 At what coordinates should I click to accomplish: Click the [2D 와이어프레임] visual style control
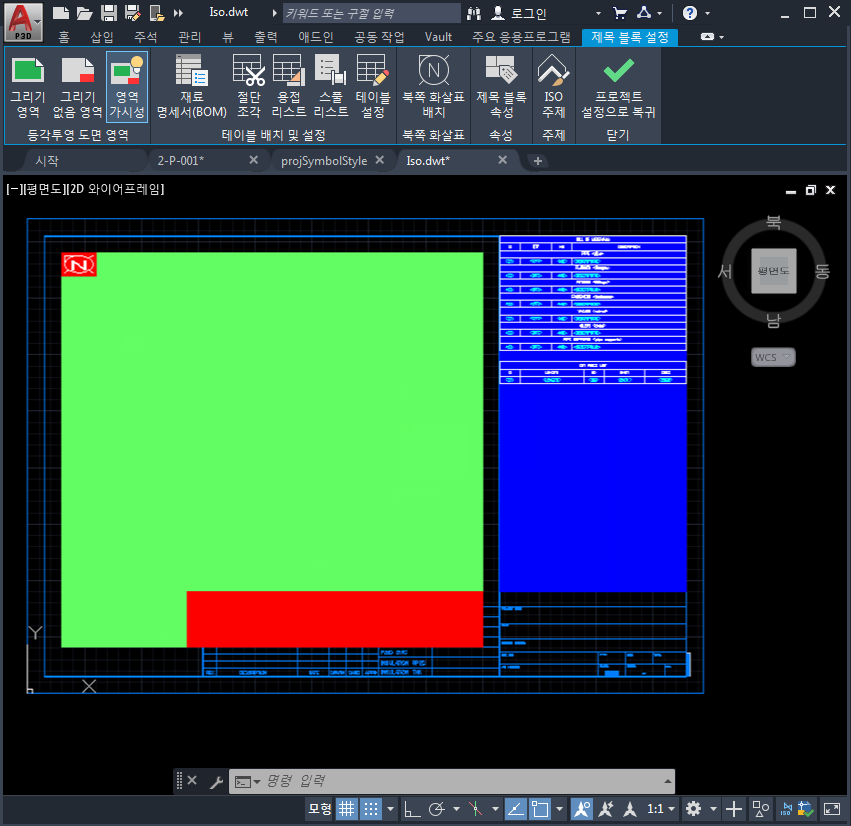point(116,189)
